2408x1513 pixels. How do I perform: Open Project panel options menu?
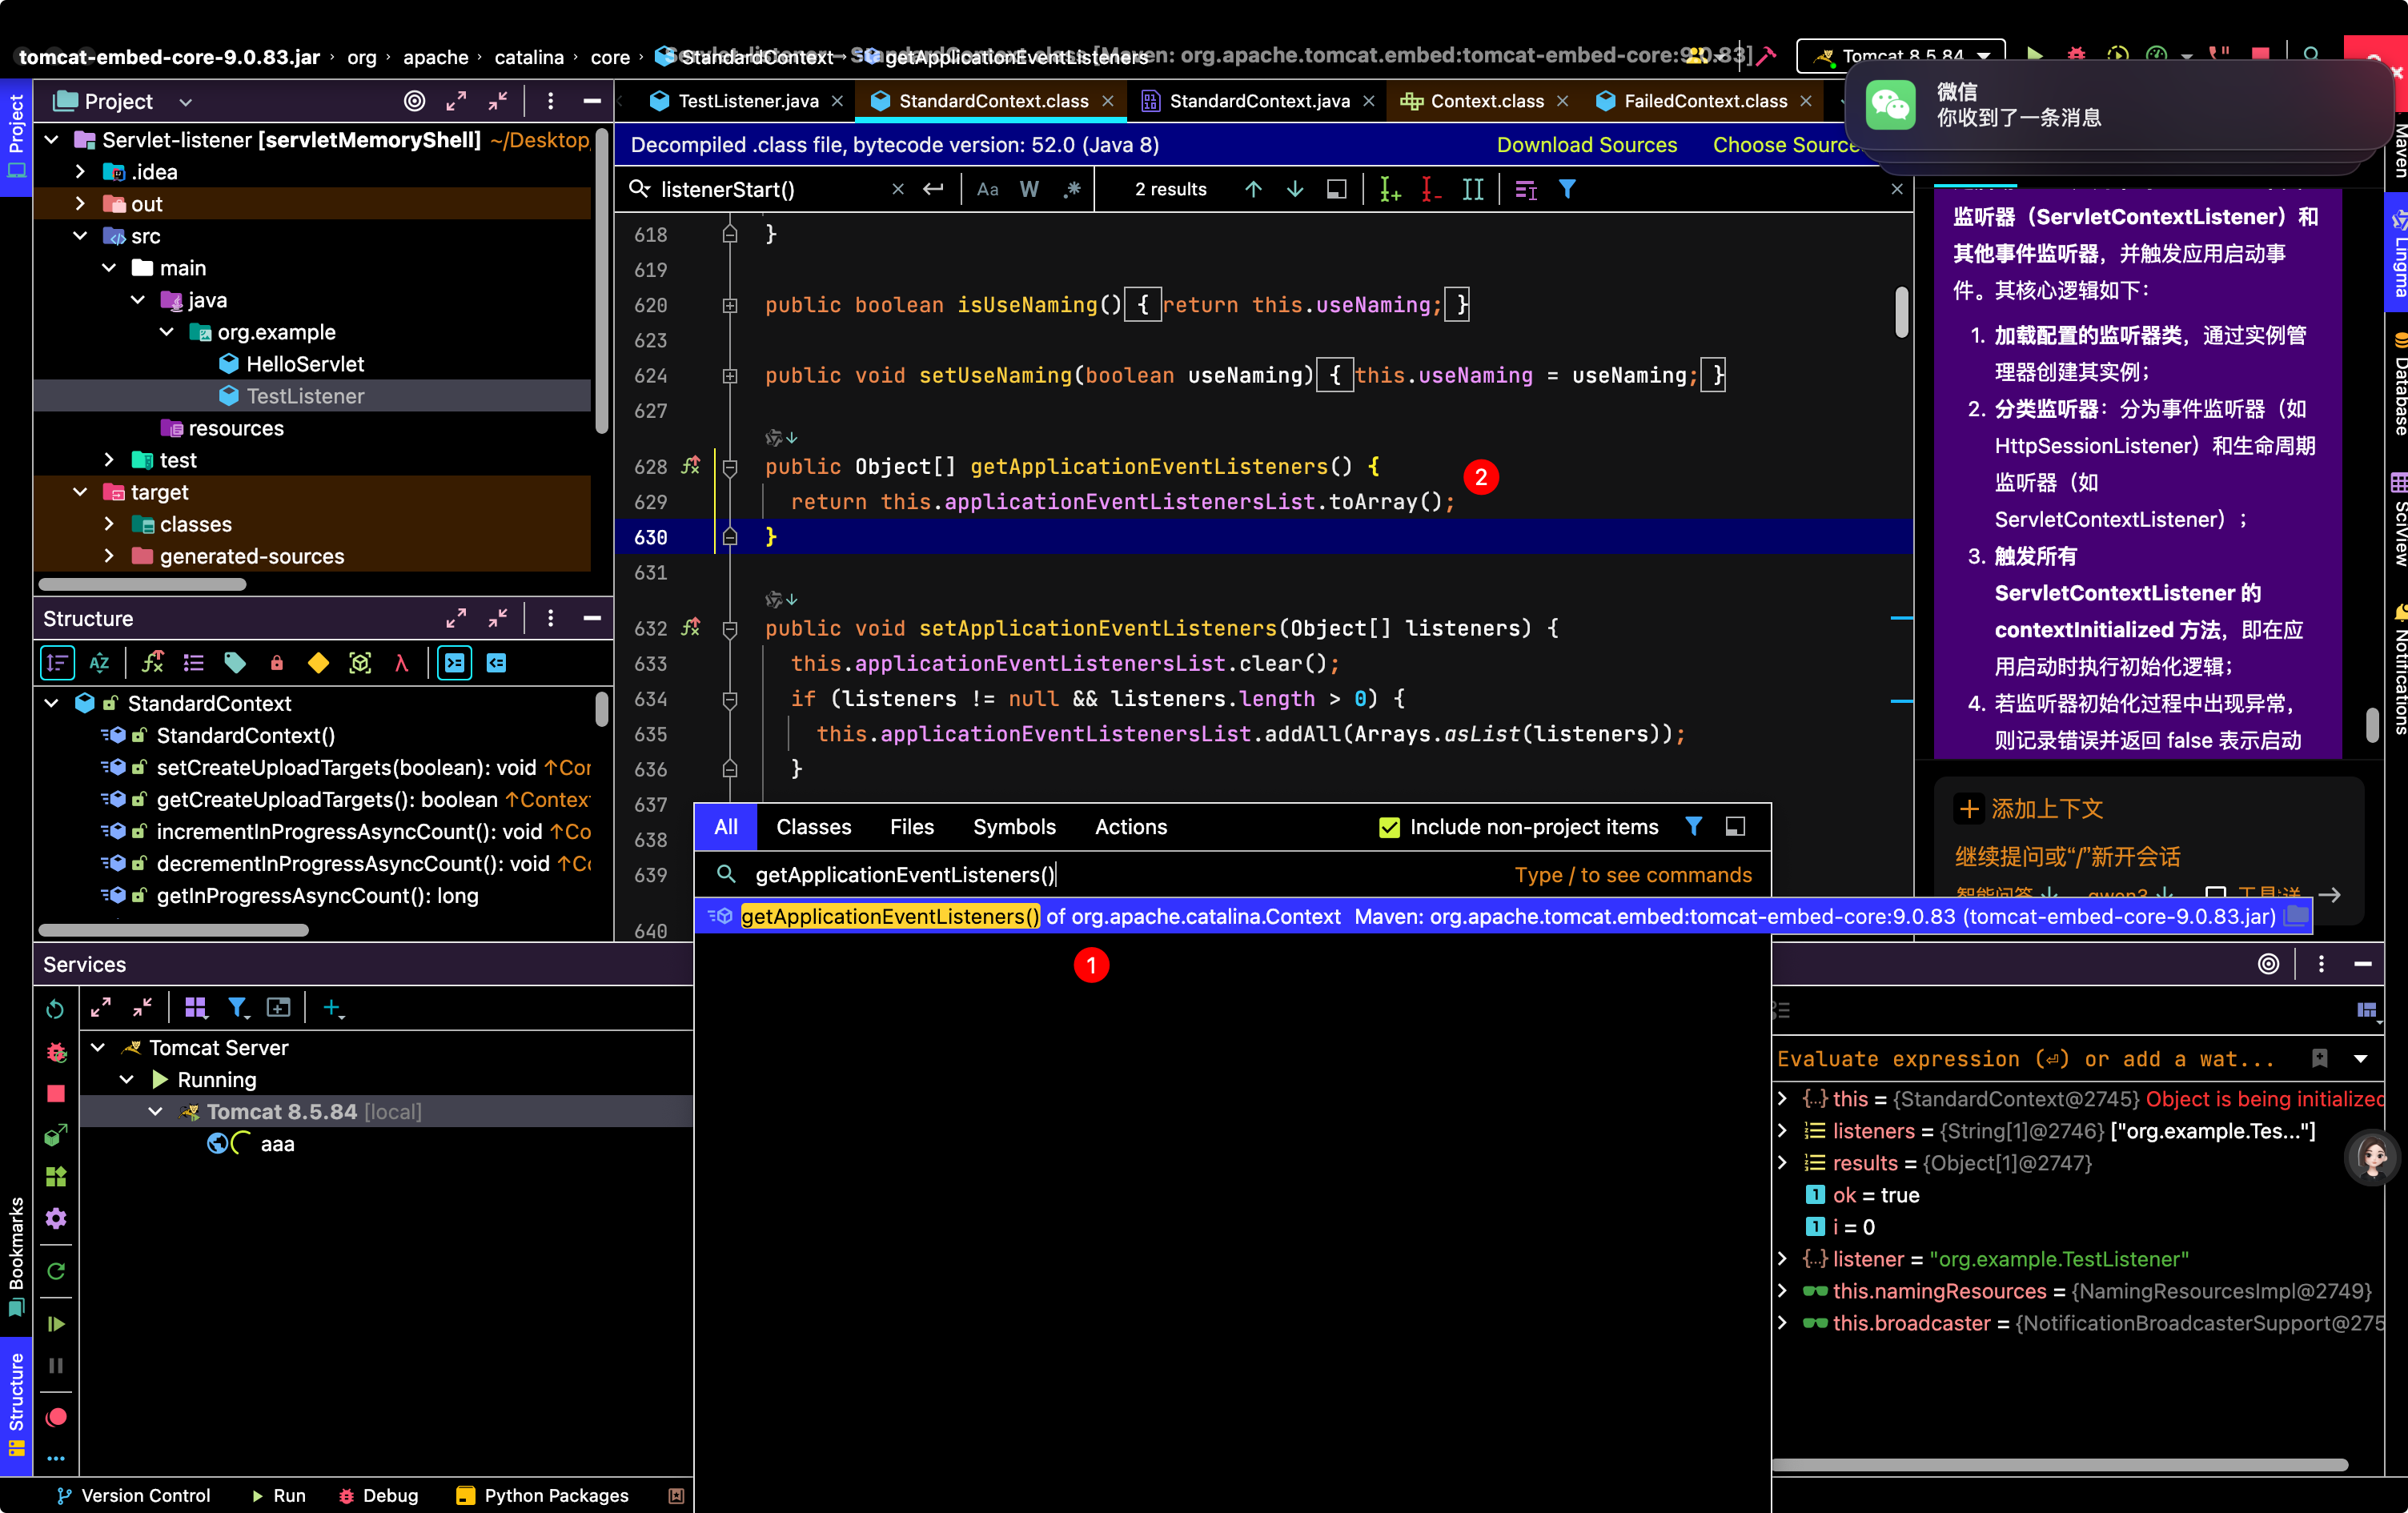pyautogui.click(x=550, y=101)
